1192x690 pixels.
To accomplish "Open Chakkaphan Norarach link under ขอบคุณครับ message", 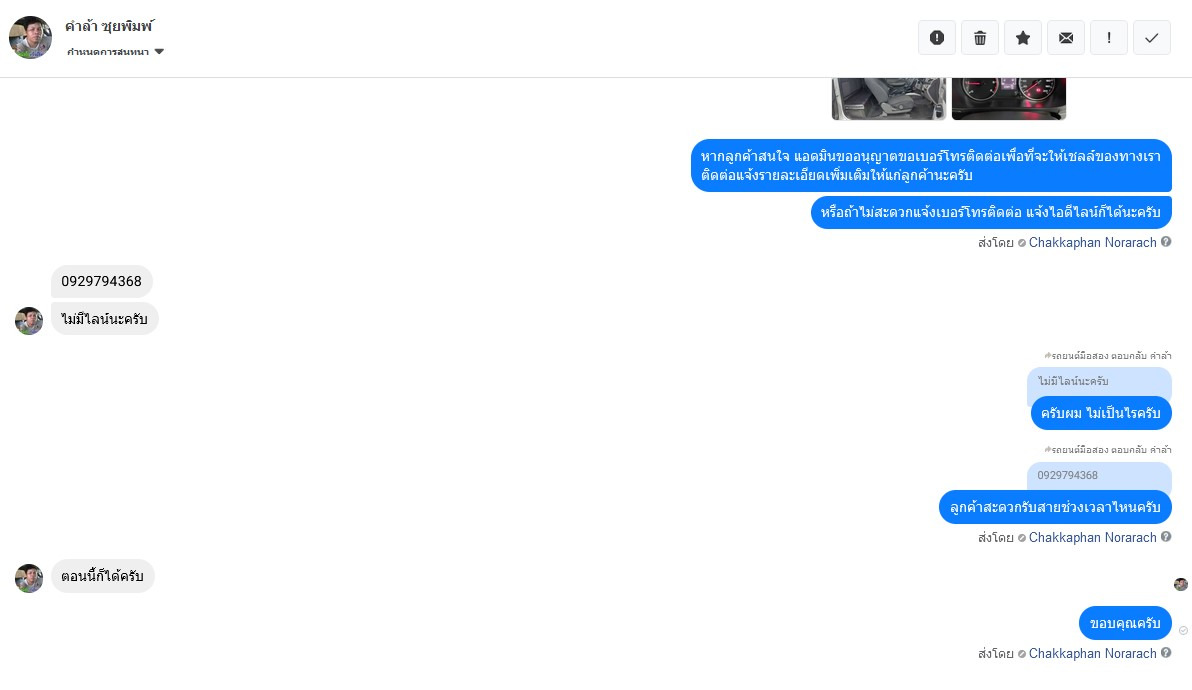I will click(x=1092, y=654).
